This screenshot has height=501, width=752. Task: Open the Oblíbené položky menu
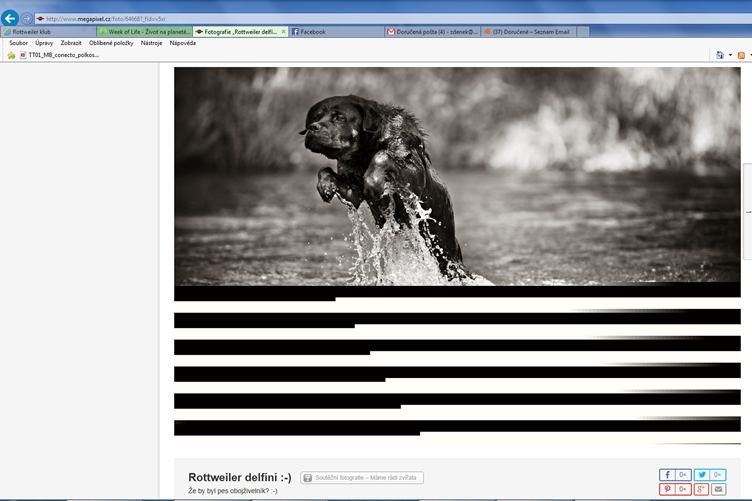coord(111,43)
